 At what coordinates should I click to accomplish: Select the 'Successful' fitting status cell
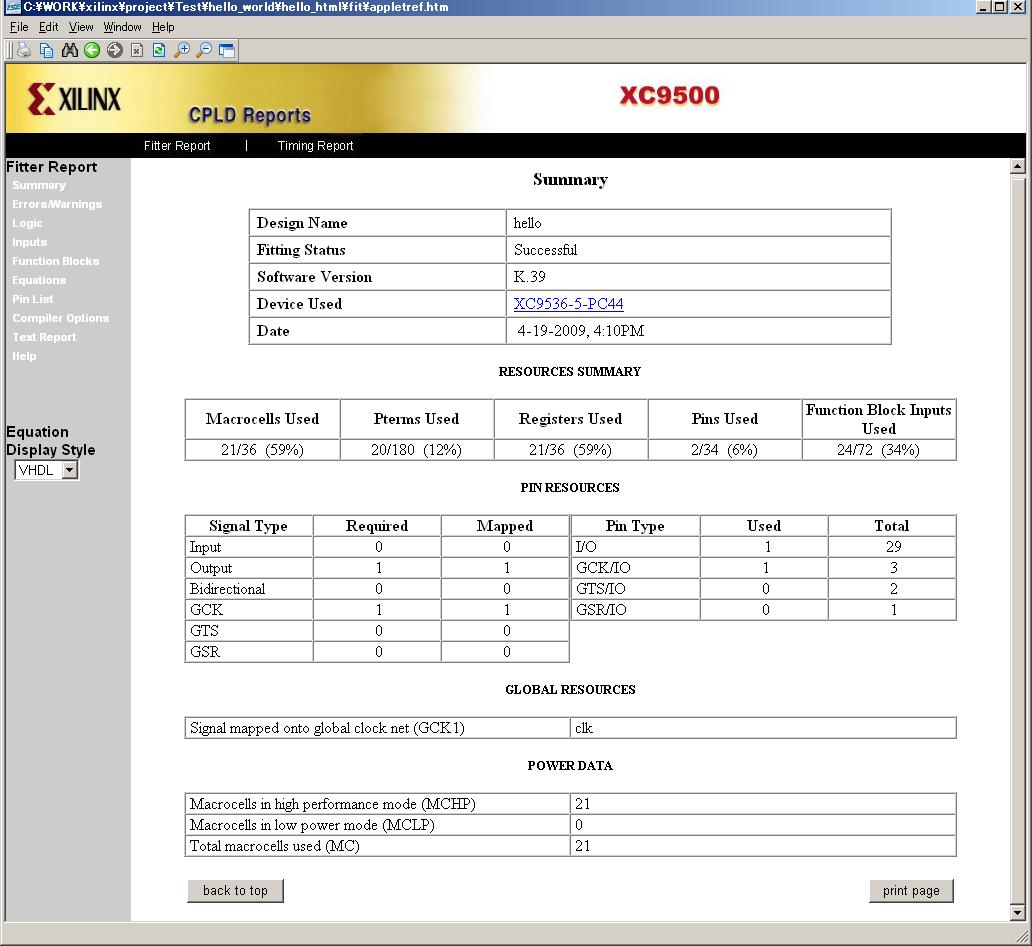click(x=698, y=250)
